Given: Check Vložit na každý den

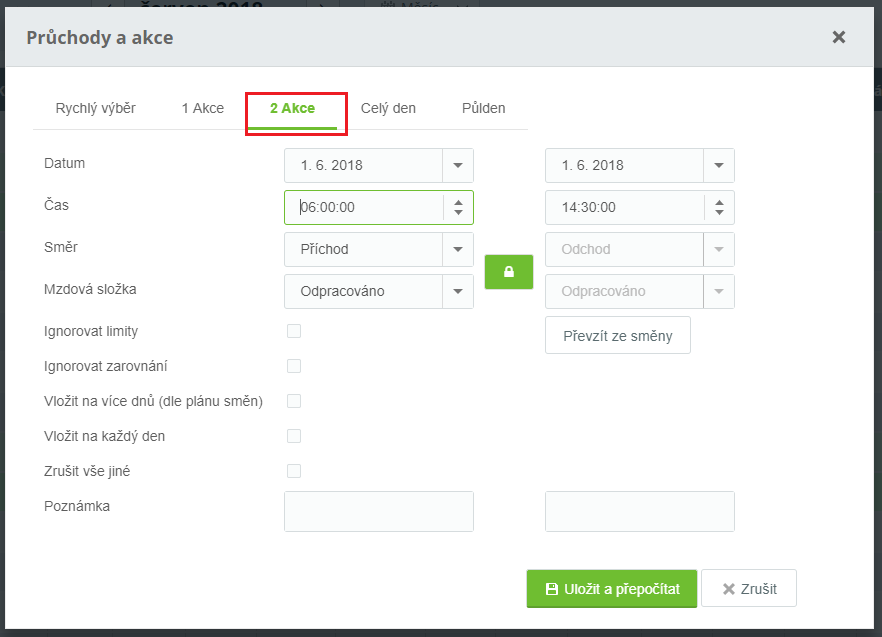Looking at the screenshot, I should tap(294, 436).
